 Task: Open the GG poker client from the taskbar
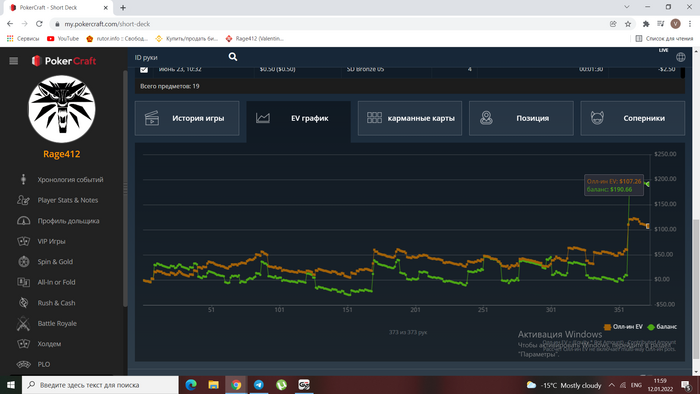tap(304, 385)
